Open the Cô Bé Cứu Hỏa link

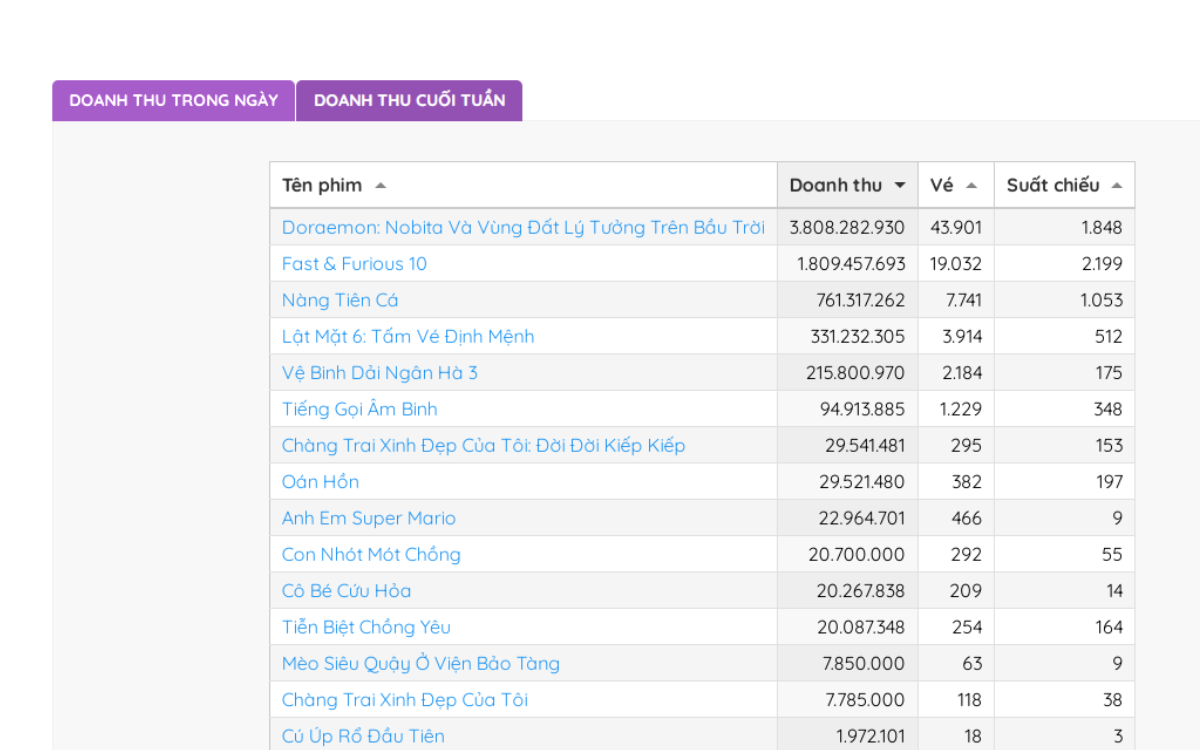pos(346,591)
